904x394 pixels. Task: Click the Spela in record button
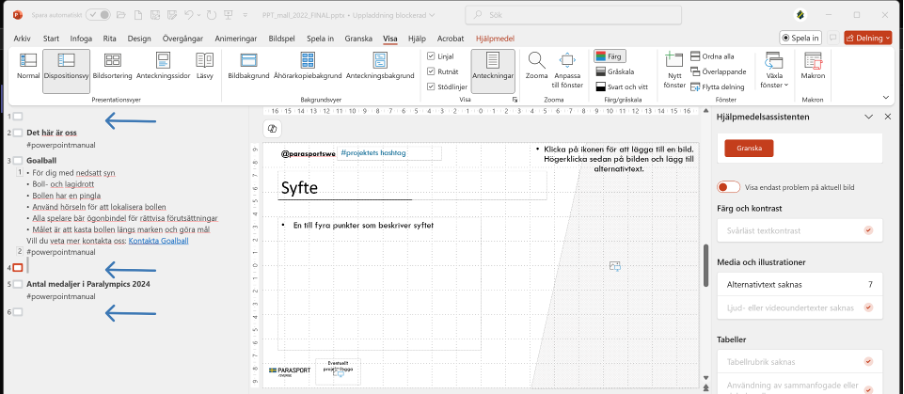800,38
